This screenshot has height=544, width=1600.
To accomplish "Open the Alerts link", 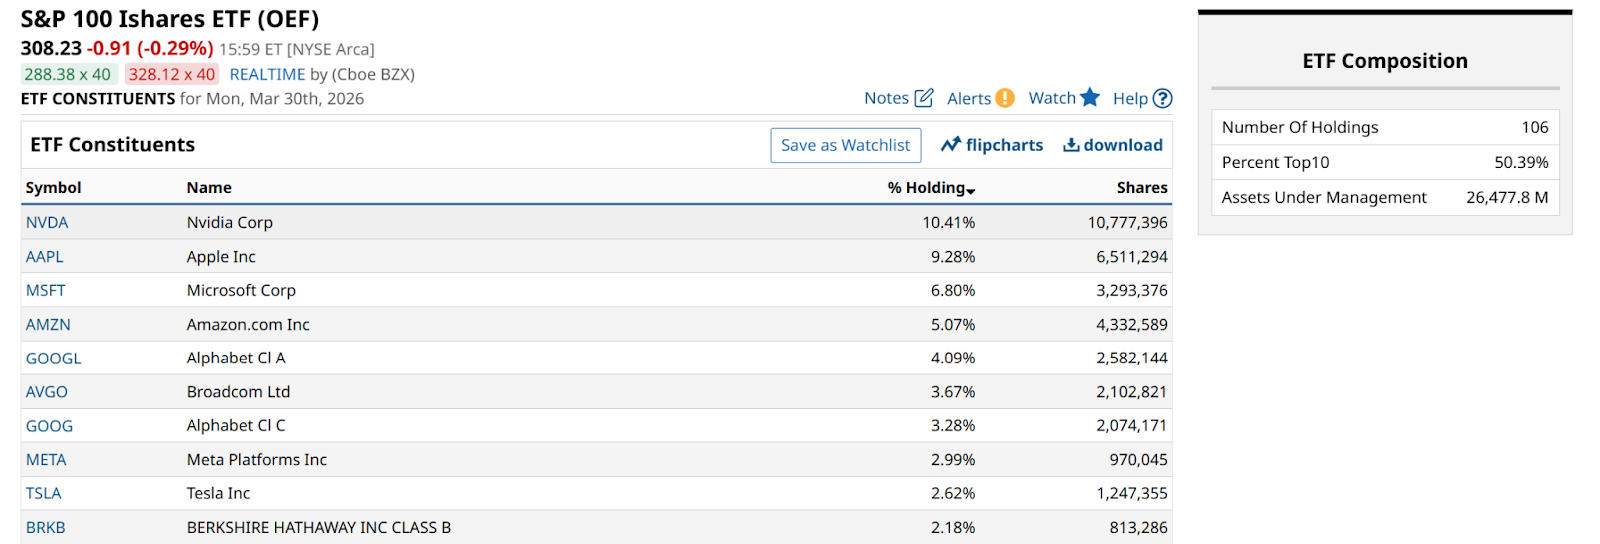I will click(x=969, y=98).
